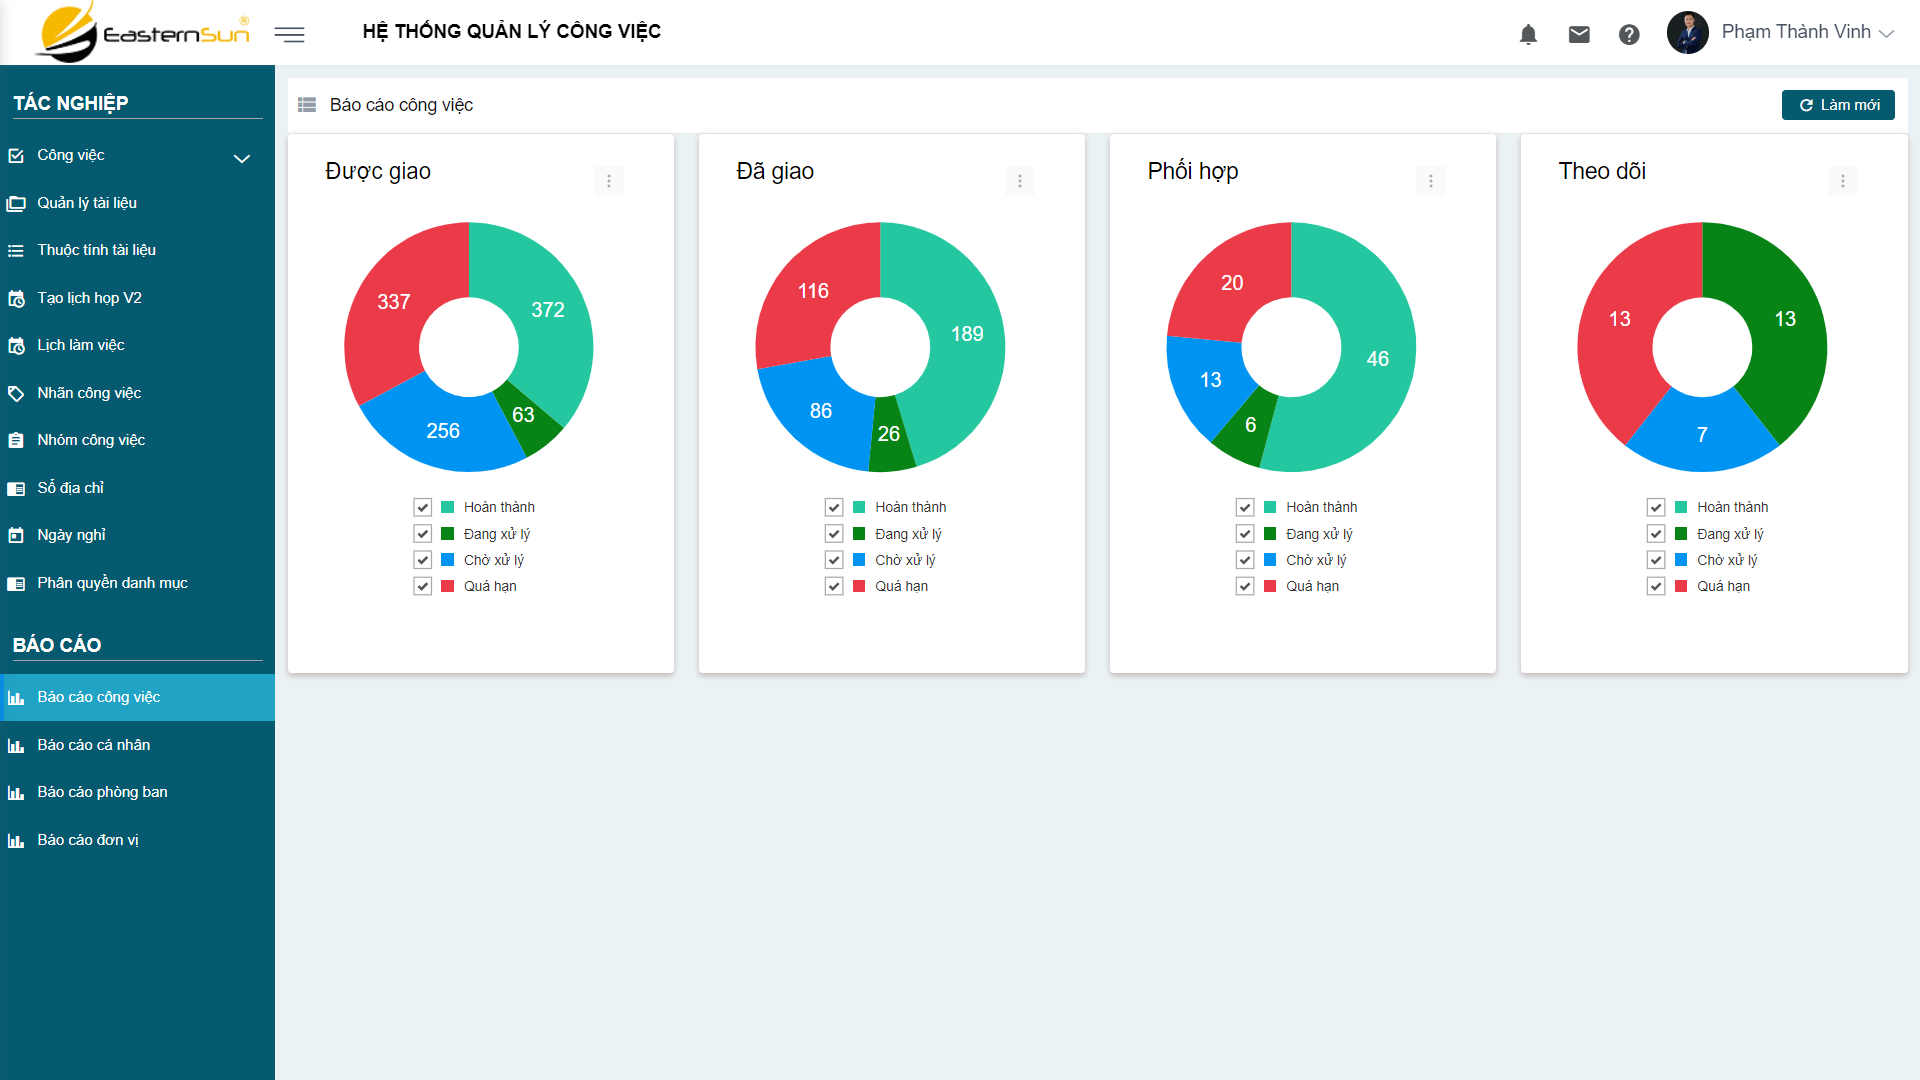Expand the Công việc menu chevron
1920x1080 pixels.
(242, 158)
